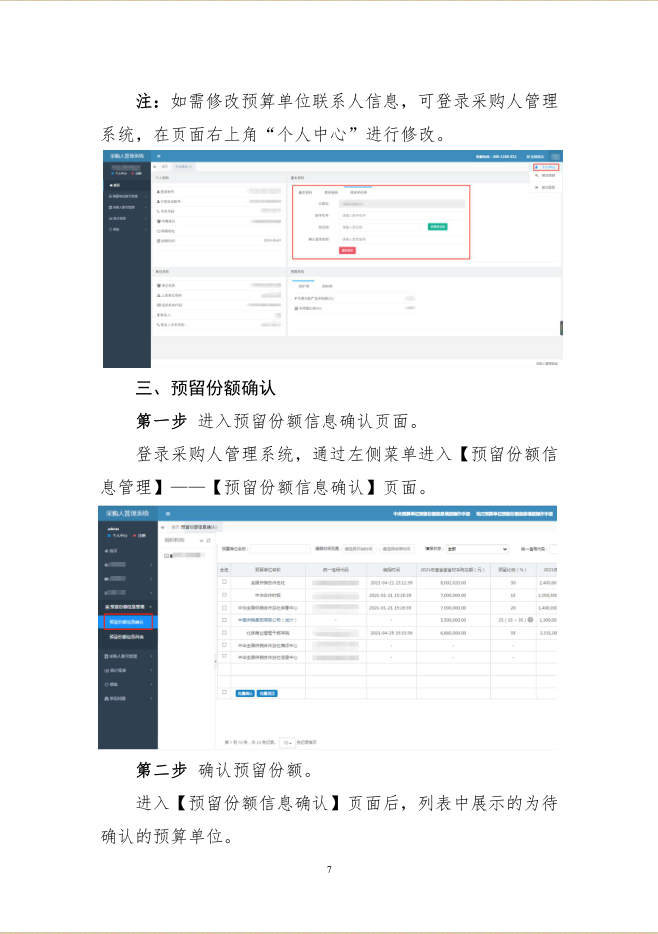Tick checkbox for the 8,002,020.00 row
Image resolution: width=658 pixels, height=934 pixels.
click(x=224, y=582)
